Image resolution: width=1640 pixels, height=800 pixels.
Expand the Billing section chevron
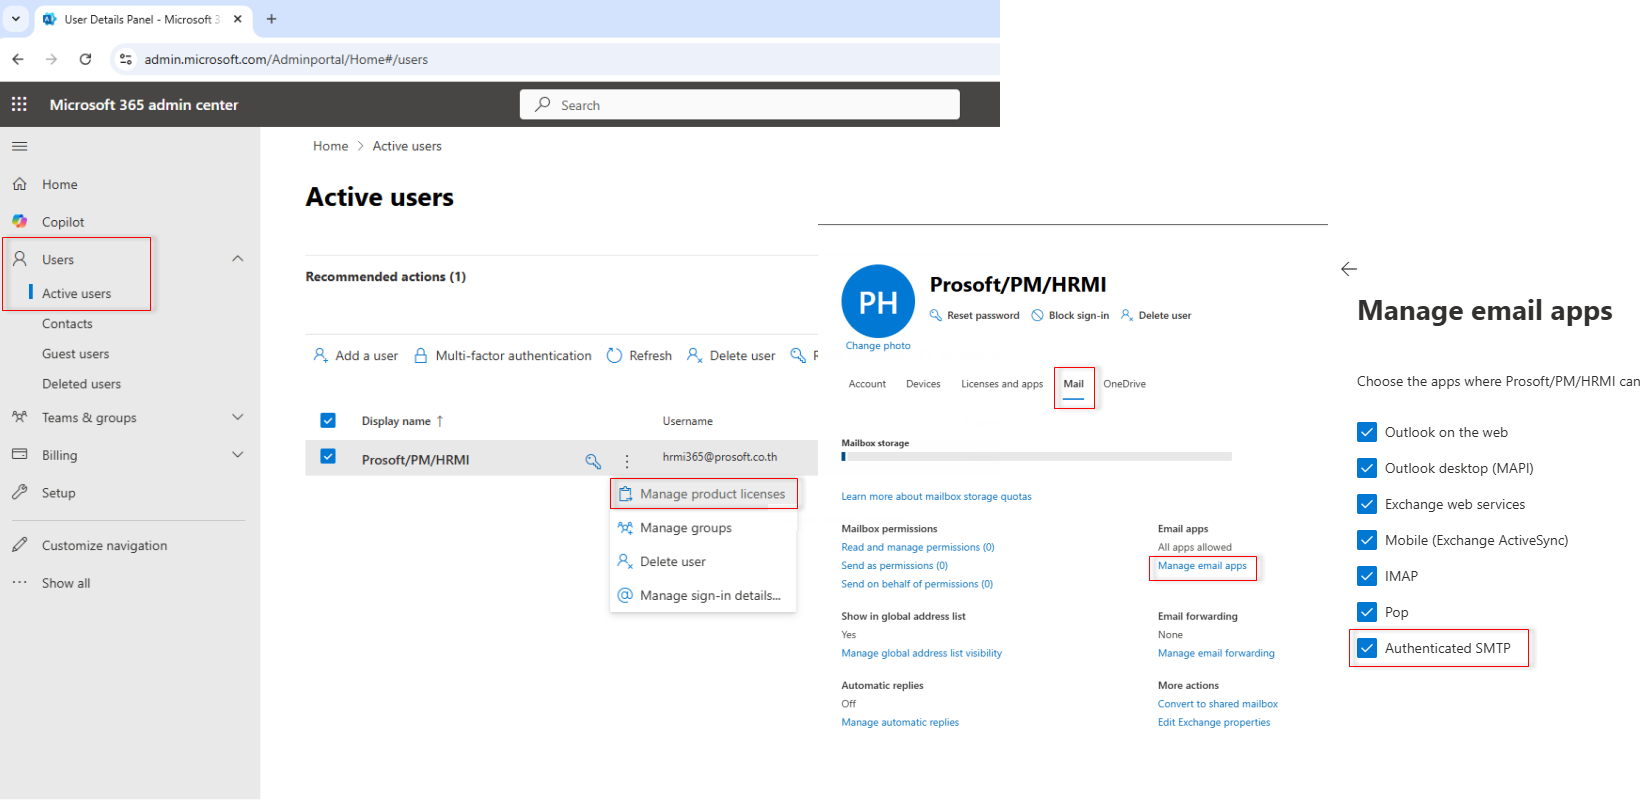(237, 455)
